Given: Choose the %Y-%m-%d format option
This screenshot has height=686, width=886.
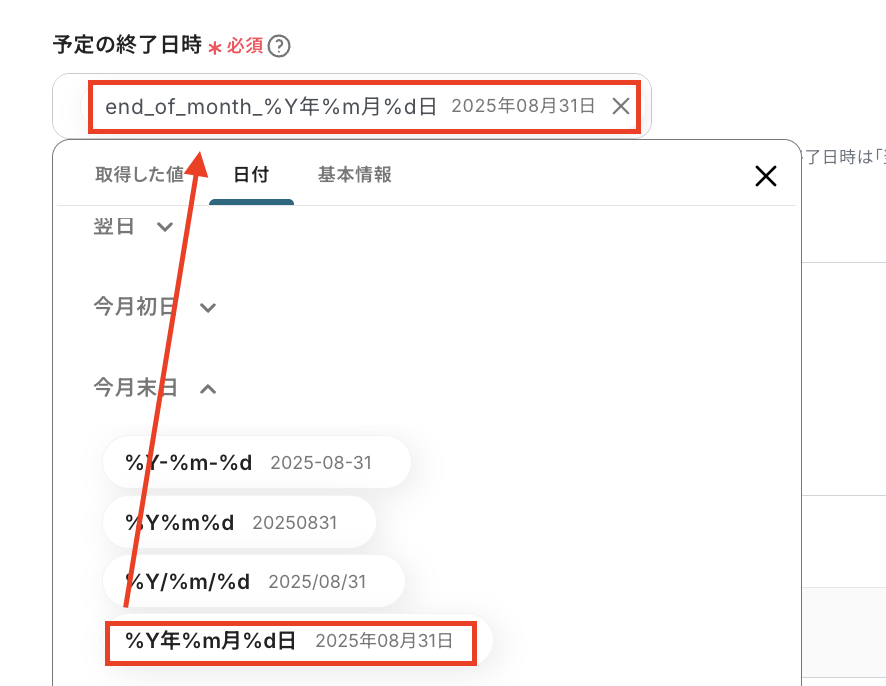Looking at the screenshot, I should (x=257, y=462).
